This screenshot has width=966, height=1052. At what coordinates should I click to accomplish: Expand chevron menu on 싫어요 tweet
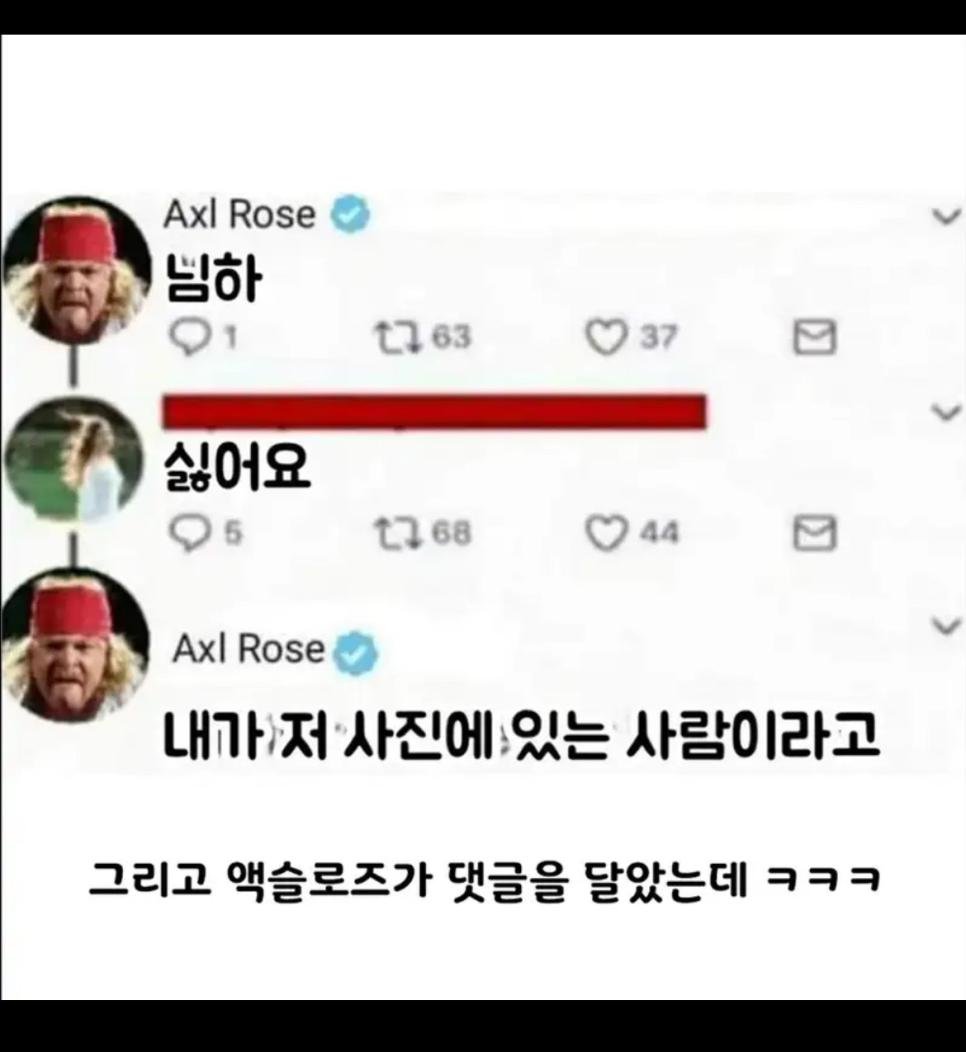coord(947,413)
